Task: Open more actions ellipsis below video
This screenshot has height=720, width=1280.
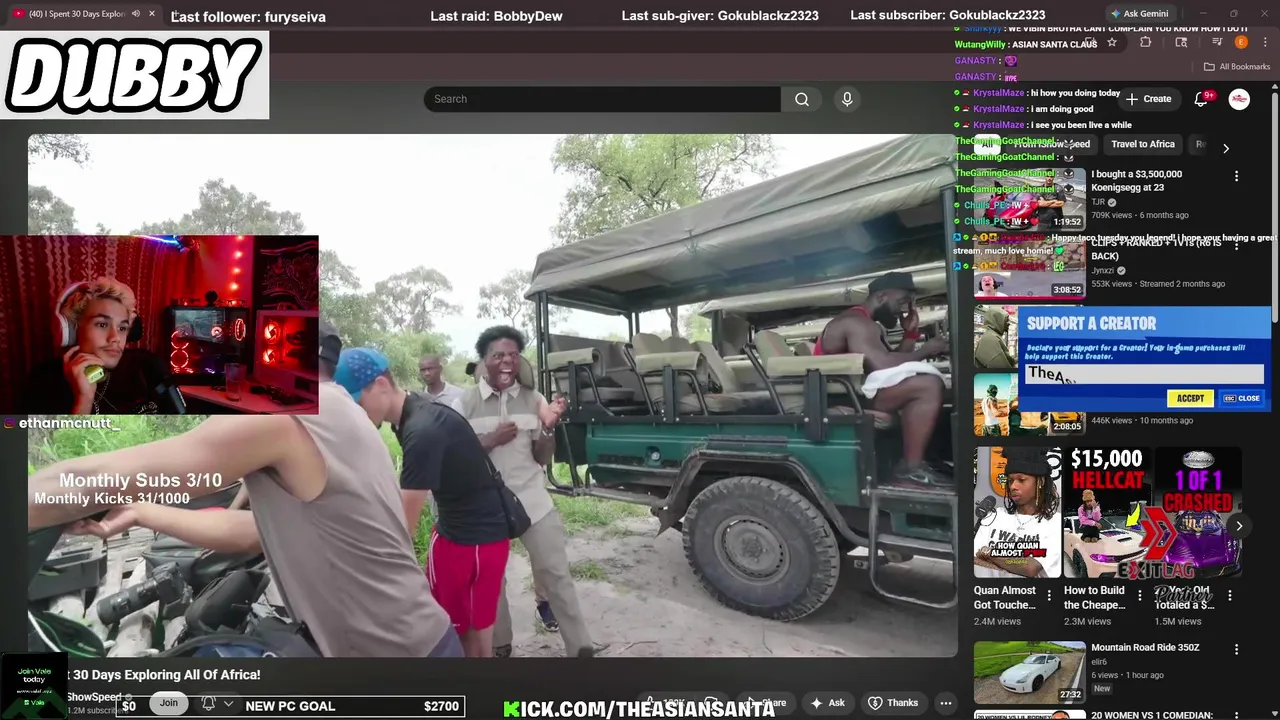Action: click(x=945, y=703)
